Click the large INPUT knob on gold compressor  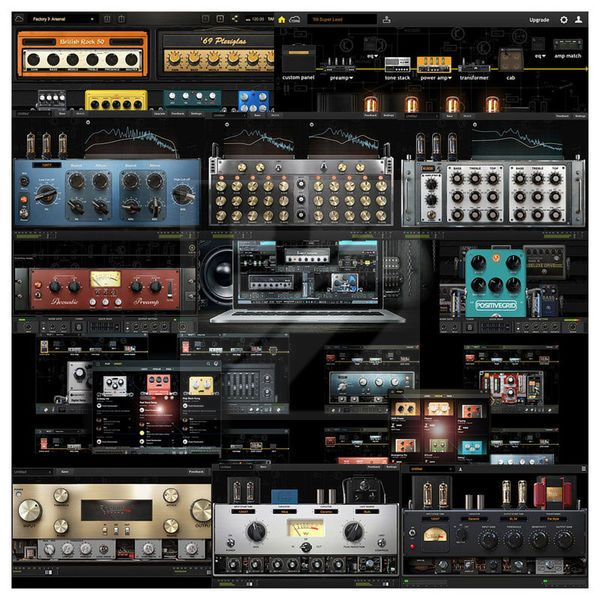click(x=30, y=510)
